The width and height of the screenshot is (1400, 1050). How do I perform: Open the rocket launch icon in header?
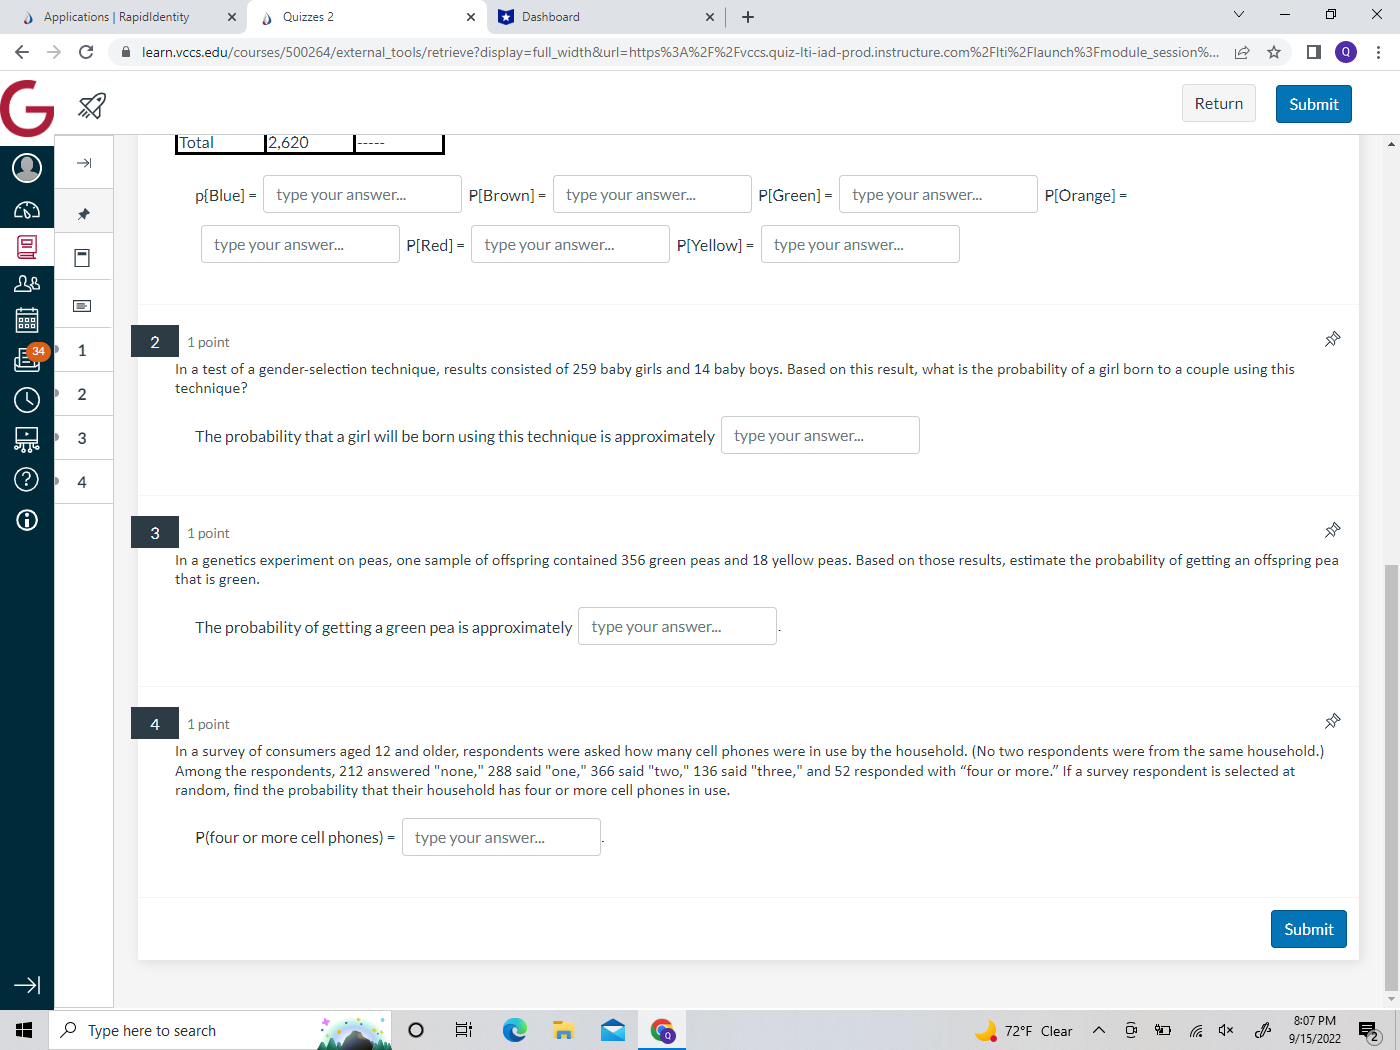[x=92, y=105]
